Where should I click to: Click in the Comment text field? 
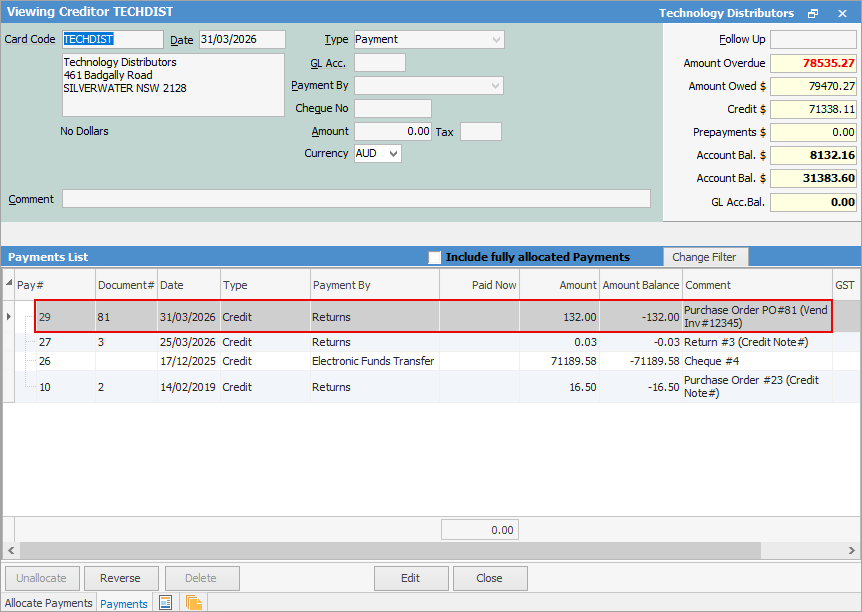356,199
